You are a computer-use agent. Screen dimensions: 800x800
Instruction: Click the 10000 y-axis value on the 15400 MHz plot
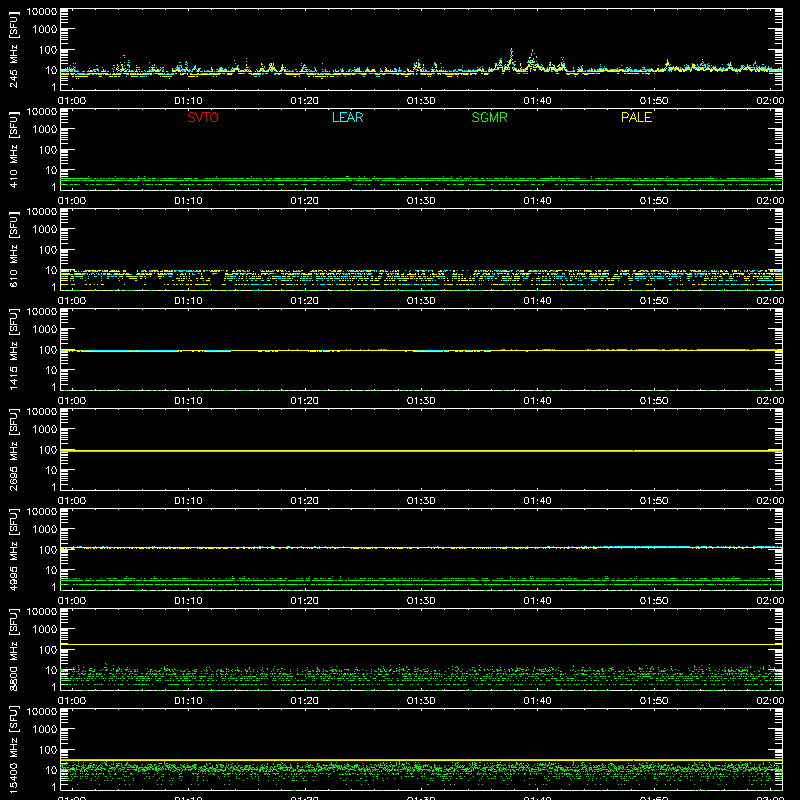pyautogui.click(x=42, y=712)
